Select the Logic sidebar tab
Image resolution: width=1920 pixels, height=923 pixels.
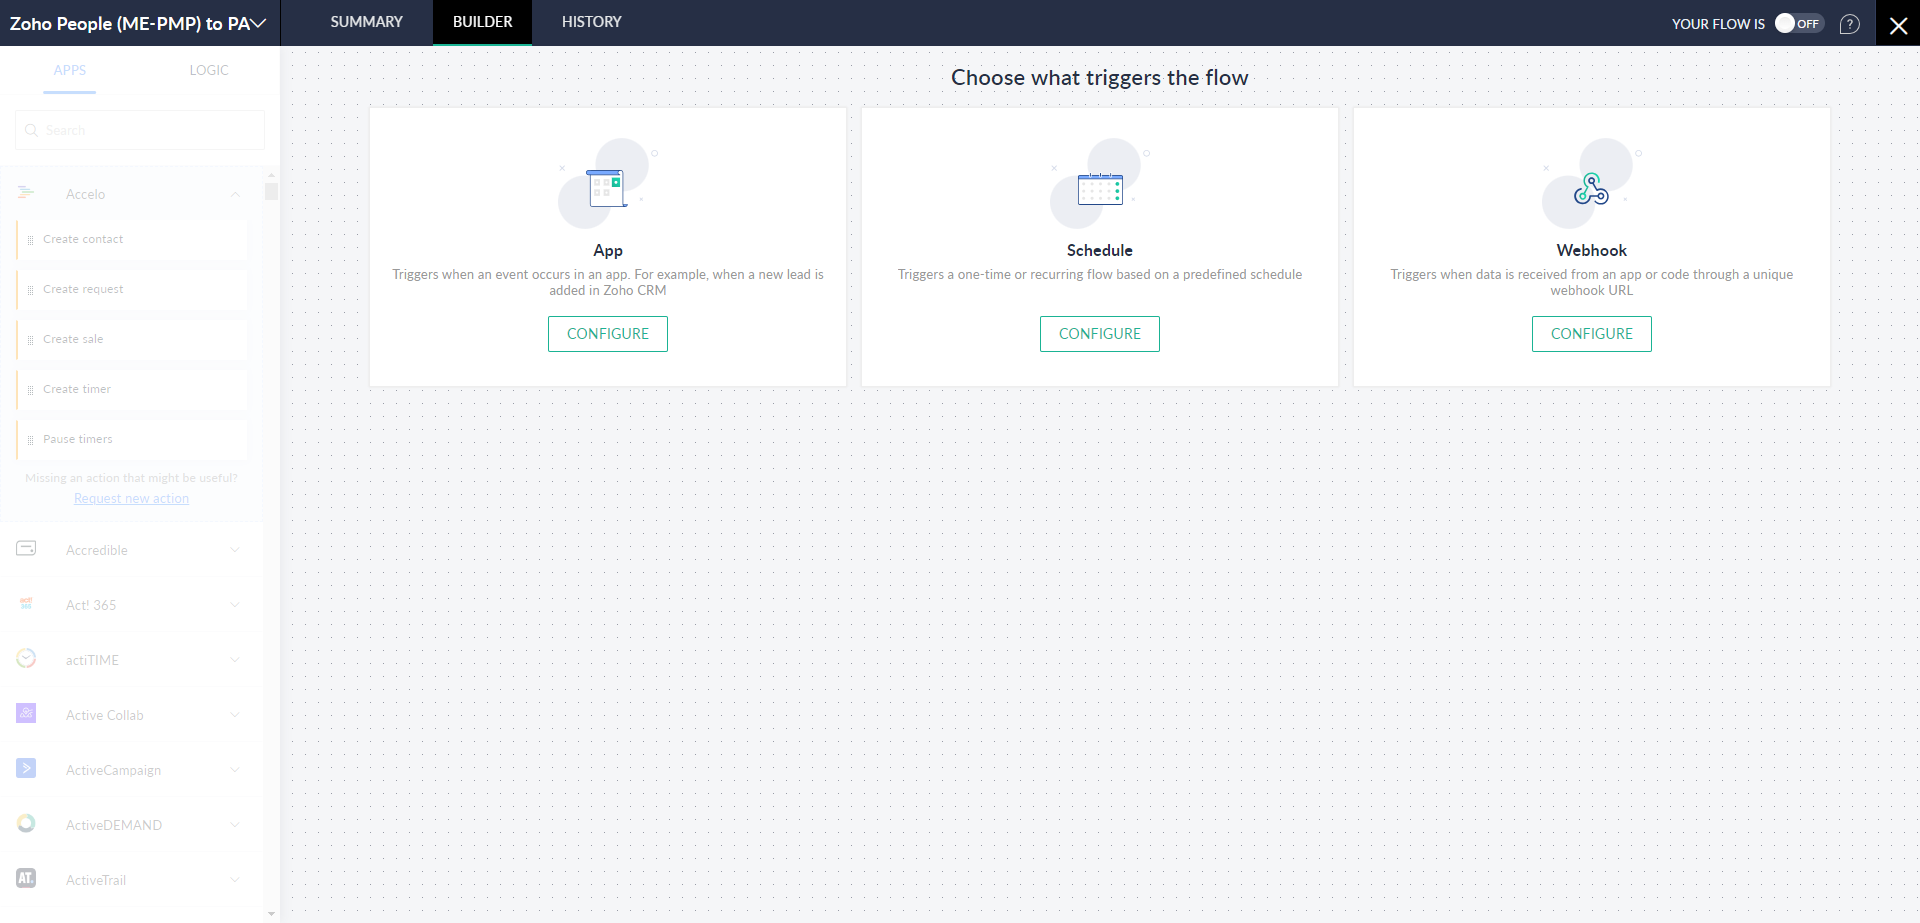pyautogui.click(x=209, y=70)
